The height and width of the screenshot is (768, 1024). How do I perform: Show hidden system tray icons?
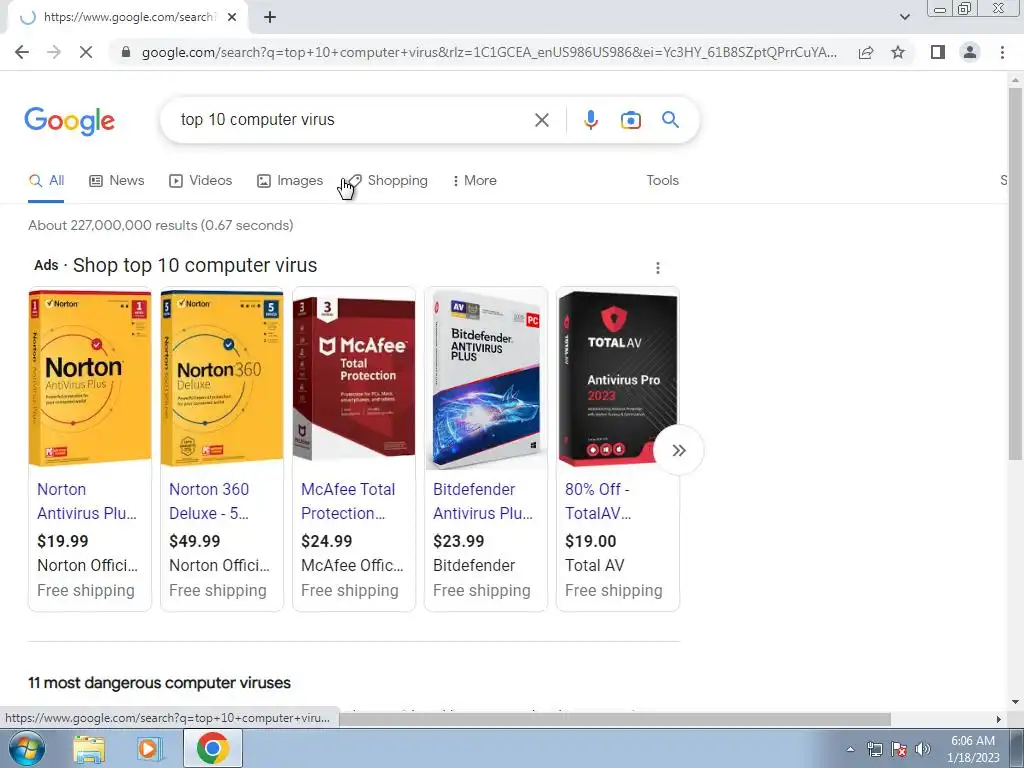pyautogui.click(x=850, y=749)
